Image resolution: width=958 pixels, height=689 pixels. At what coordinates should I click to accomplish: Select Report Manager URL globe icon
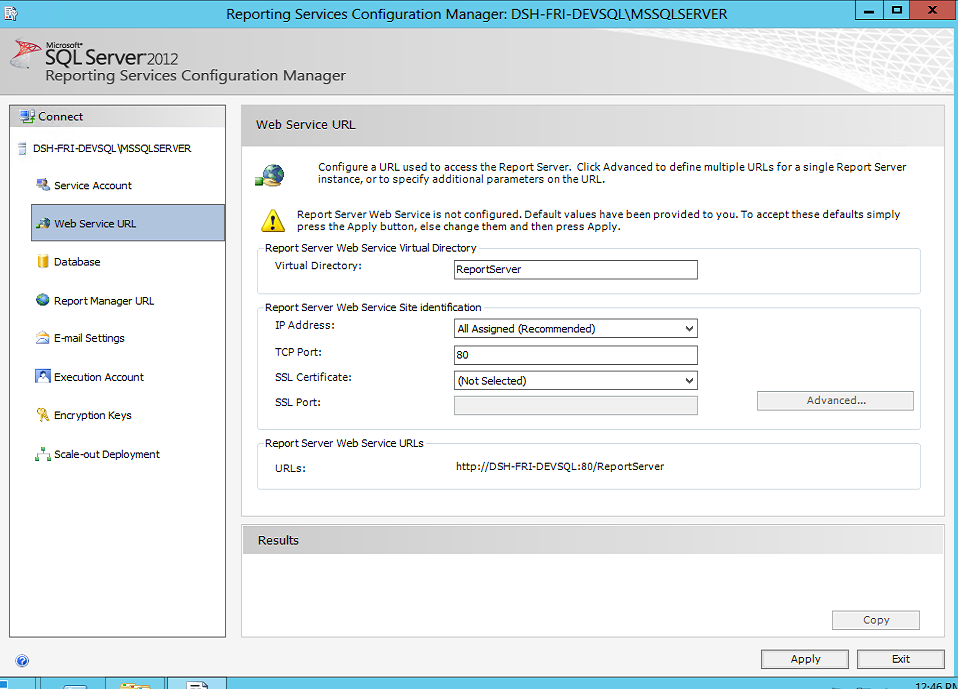(41, 300)
